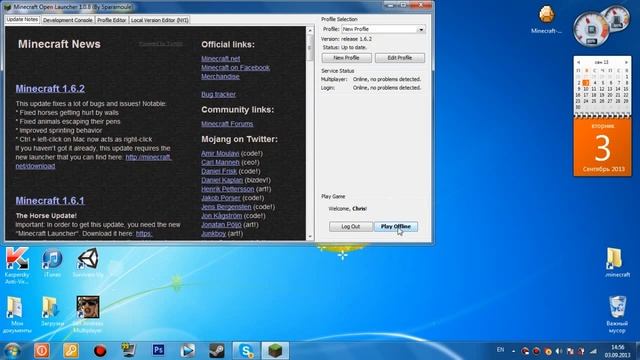Viewport: 640px width, 360px height.
Task: Click the Edit Profile button
Action: pyautogui.click(x=400, y=58)
